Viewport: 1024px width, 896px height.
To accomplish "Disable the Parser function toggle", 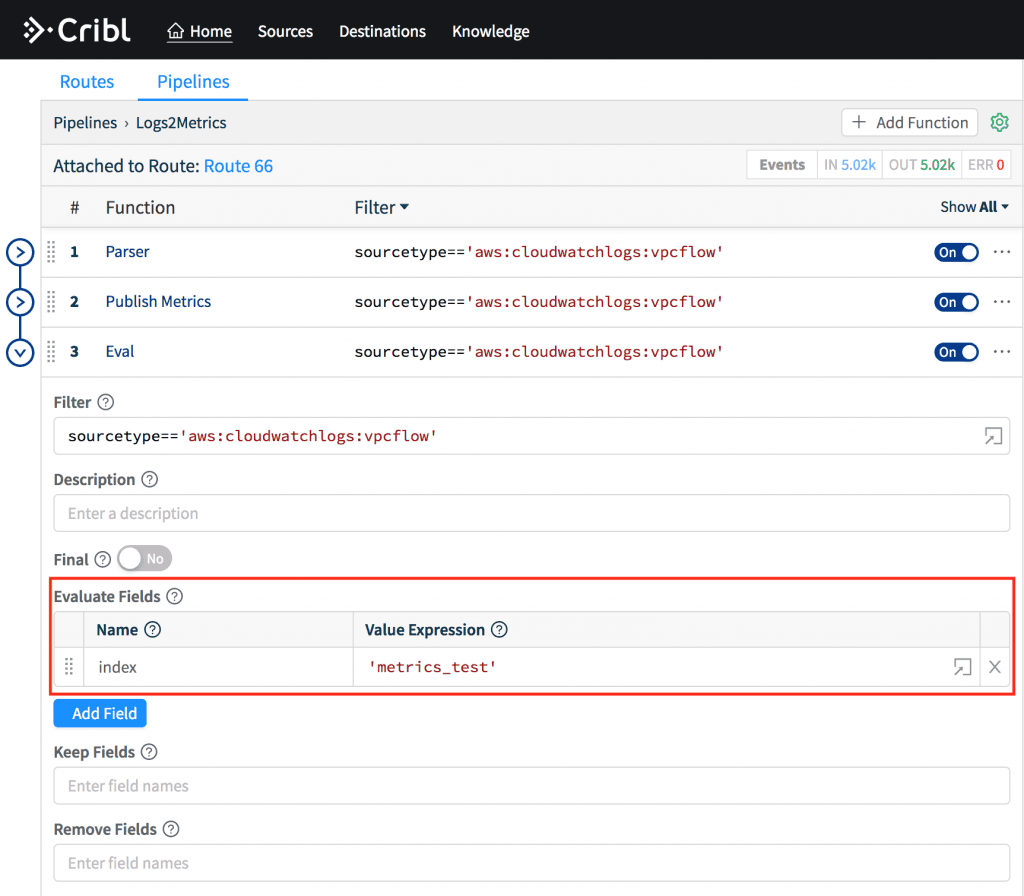I will coord(956,252).
